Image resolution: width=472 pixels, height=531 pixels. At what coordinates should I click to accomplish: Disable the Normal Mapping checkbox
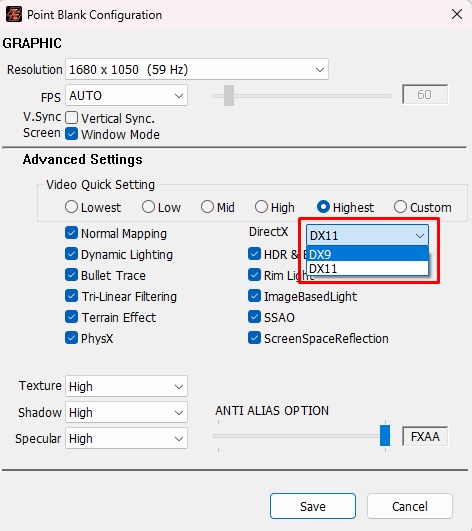pos(71,233)
